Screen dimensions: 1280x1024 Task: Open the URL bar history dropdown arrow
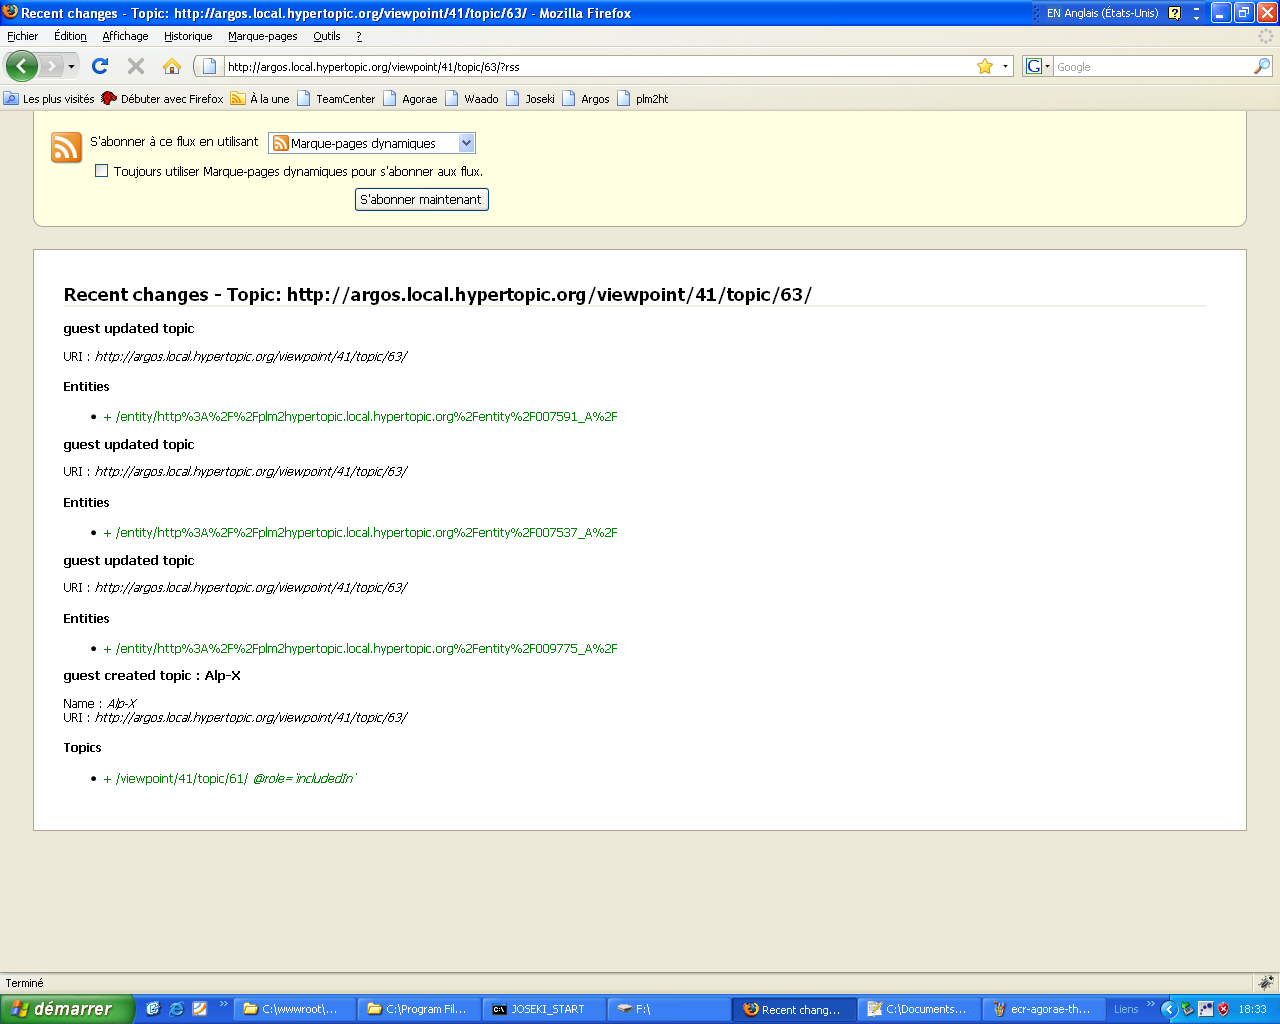[x=1005, y=67]
